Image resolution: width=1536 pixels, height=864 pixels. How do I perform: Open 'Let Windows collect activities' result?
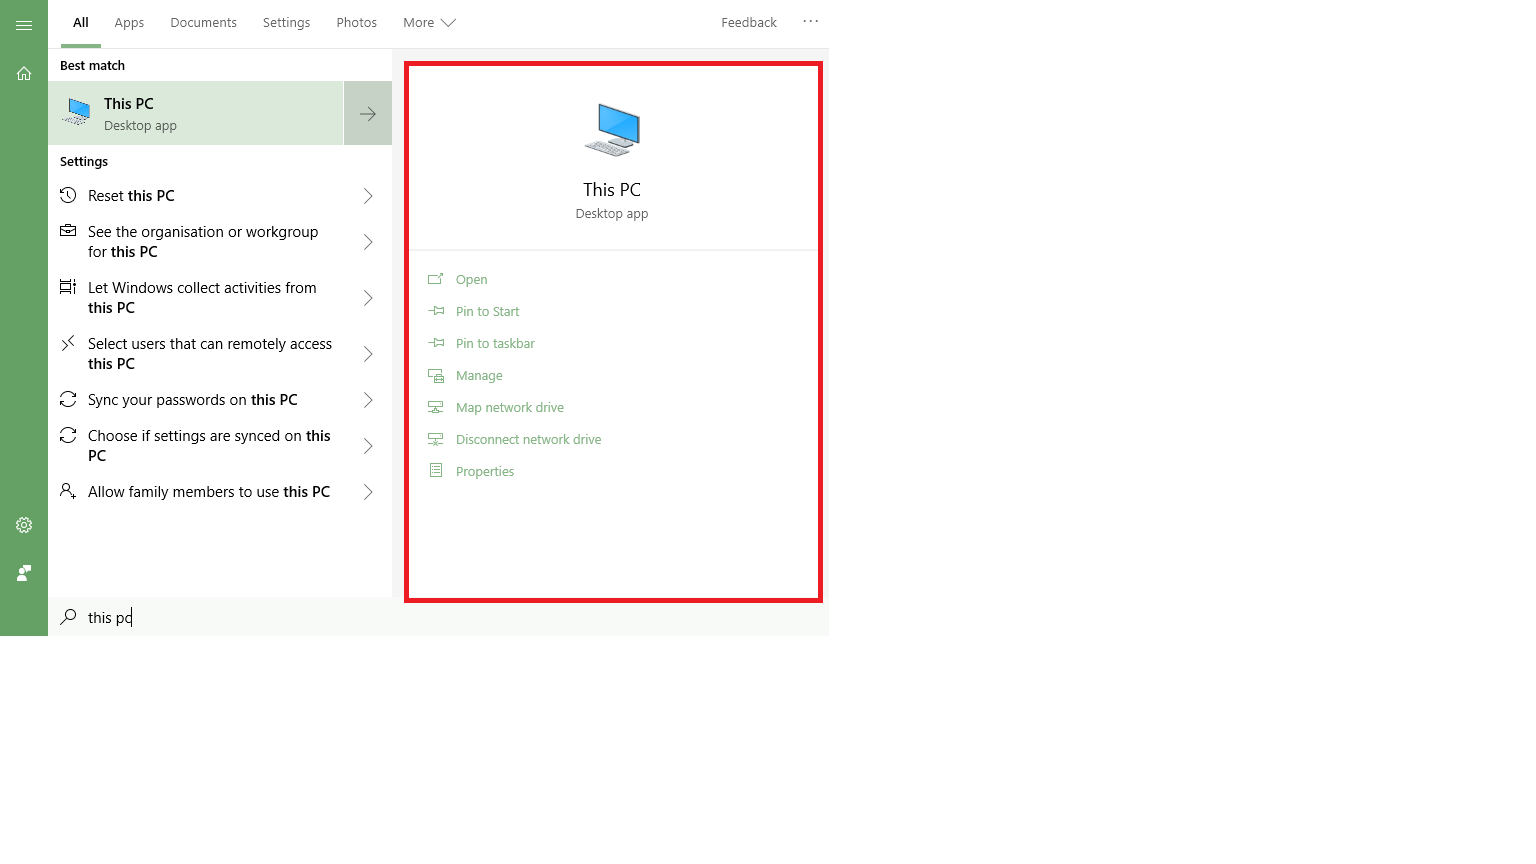click(220, 298)
